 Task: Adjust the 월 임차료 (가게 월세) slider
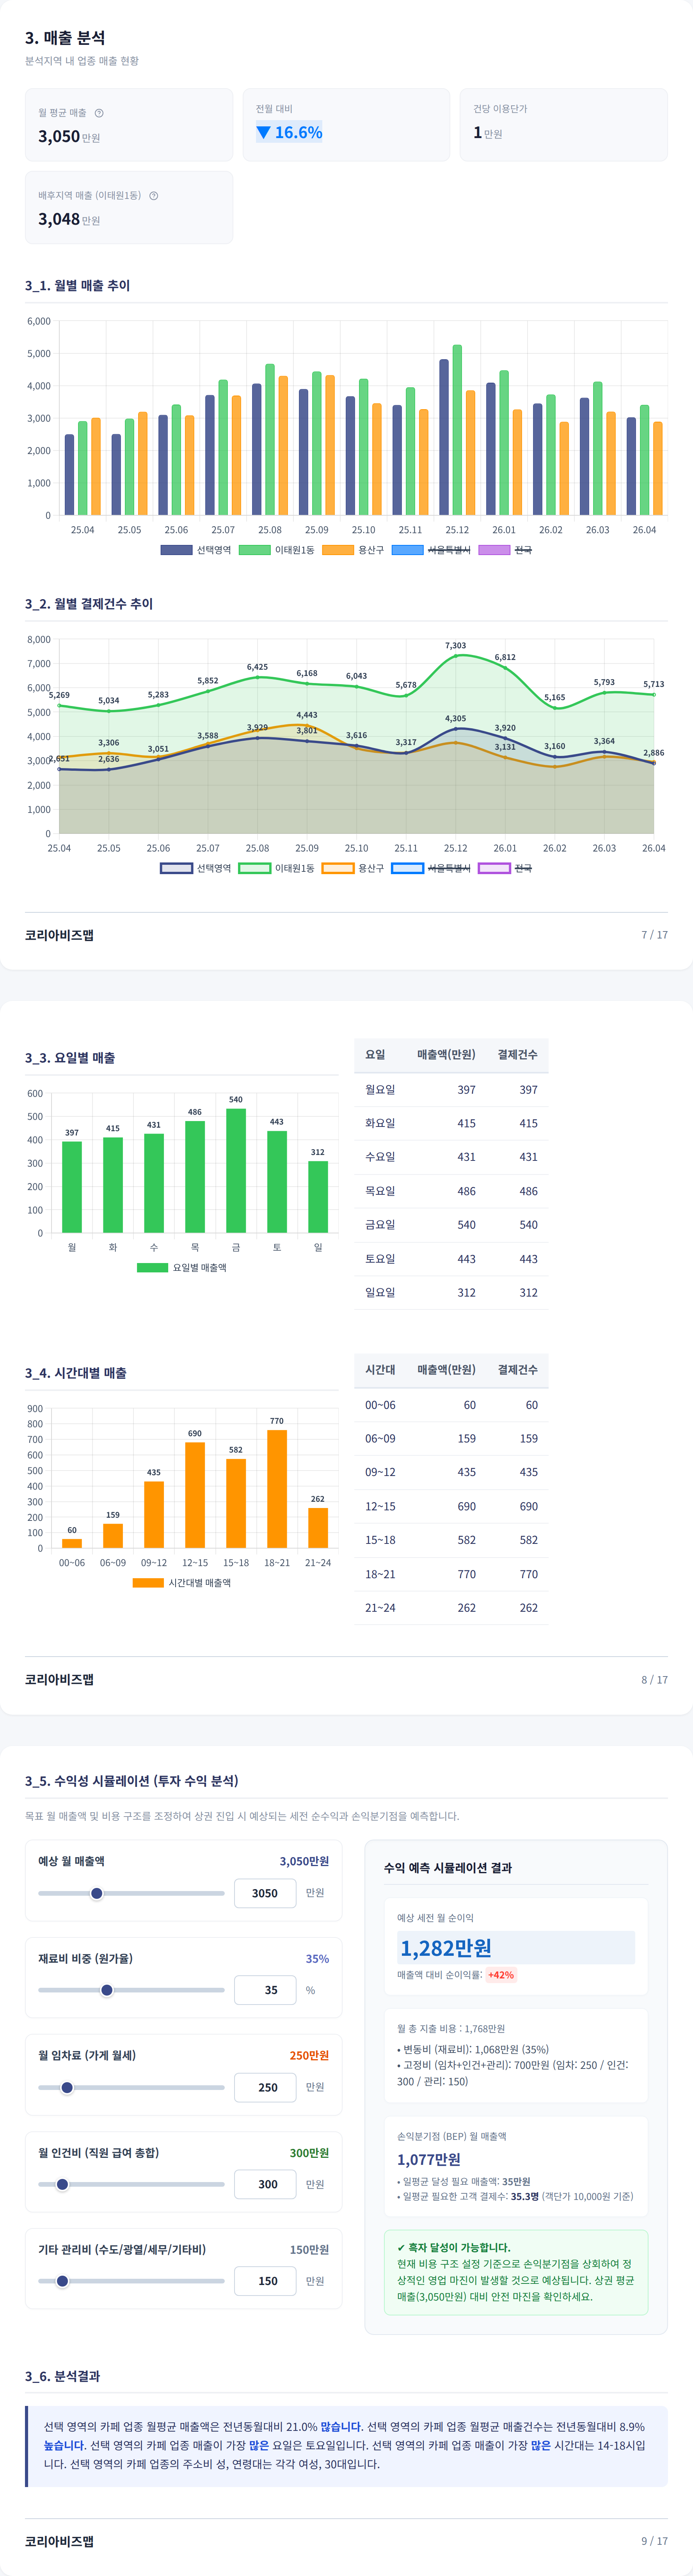click(x=131, y=2087)
